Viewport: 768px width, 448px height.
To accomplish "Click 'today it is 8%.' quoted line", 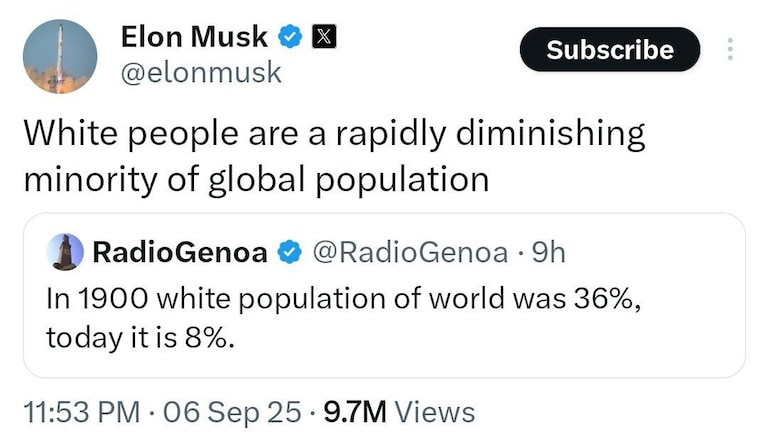I will 140,337.
